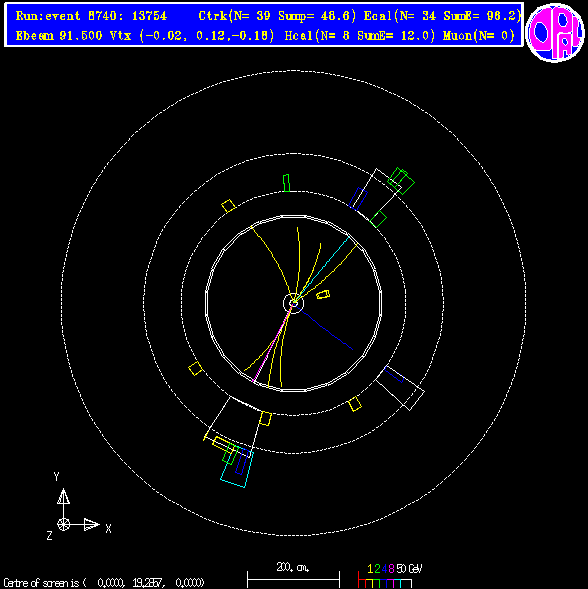The width and height of the screenshot is (588, 589).
Task: Click the Ecal N=34 SumE summary
Action: coord(443,16)
